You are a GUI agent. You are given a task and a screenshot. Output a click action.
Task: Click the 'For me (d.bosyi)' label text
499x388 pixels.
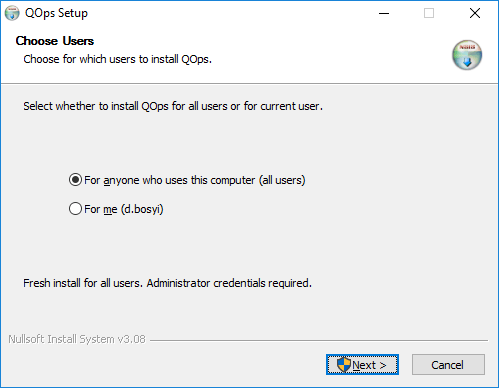point(124,209)
